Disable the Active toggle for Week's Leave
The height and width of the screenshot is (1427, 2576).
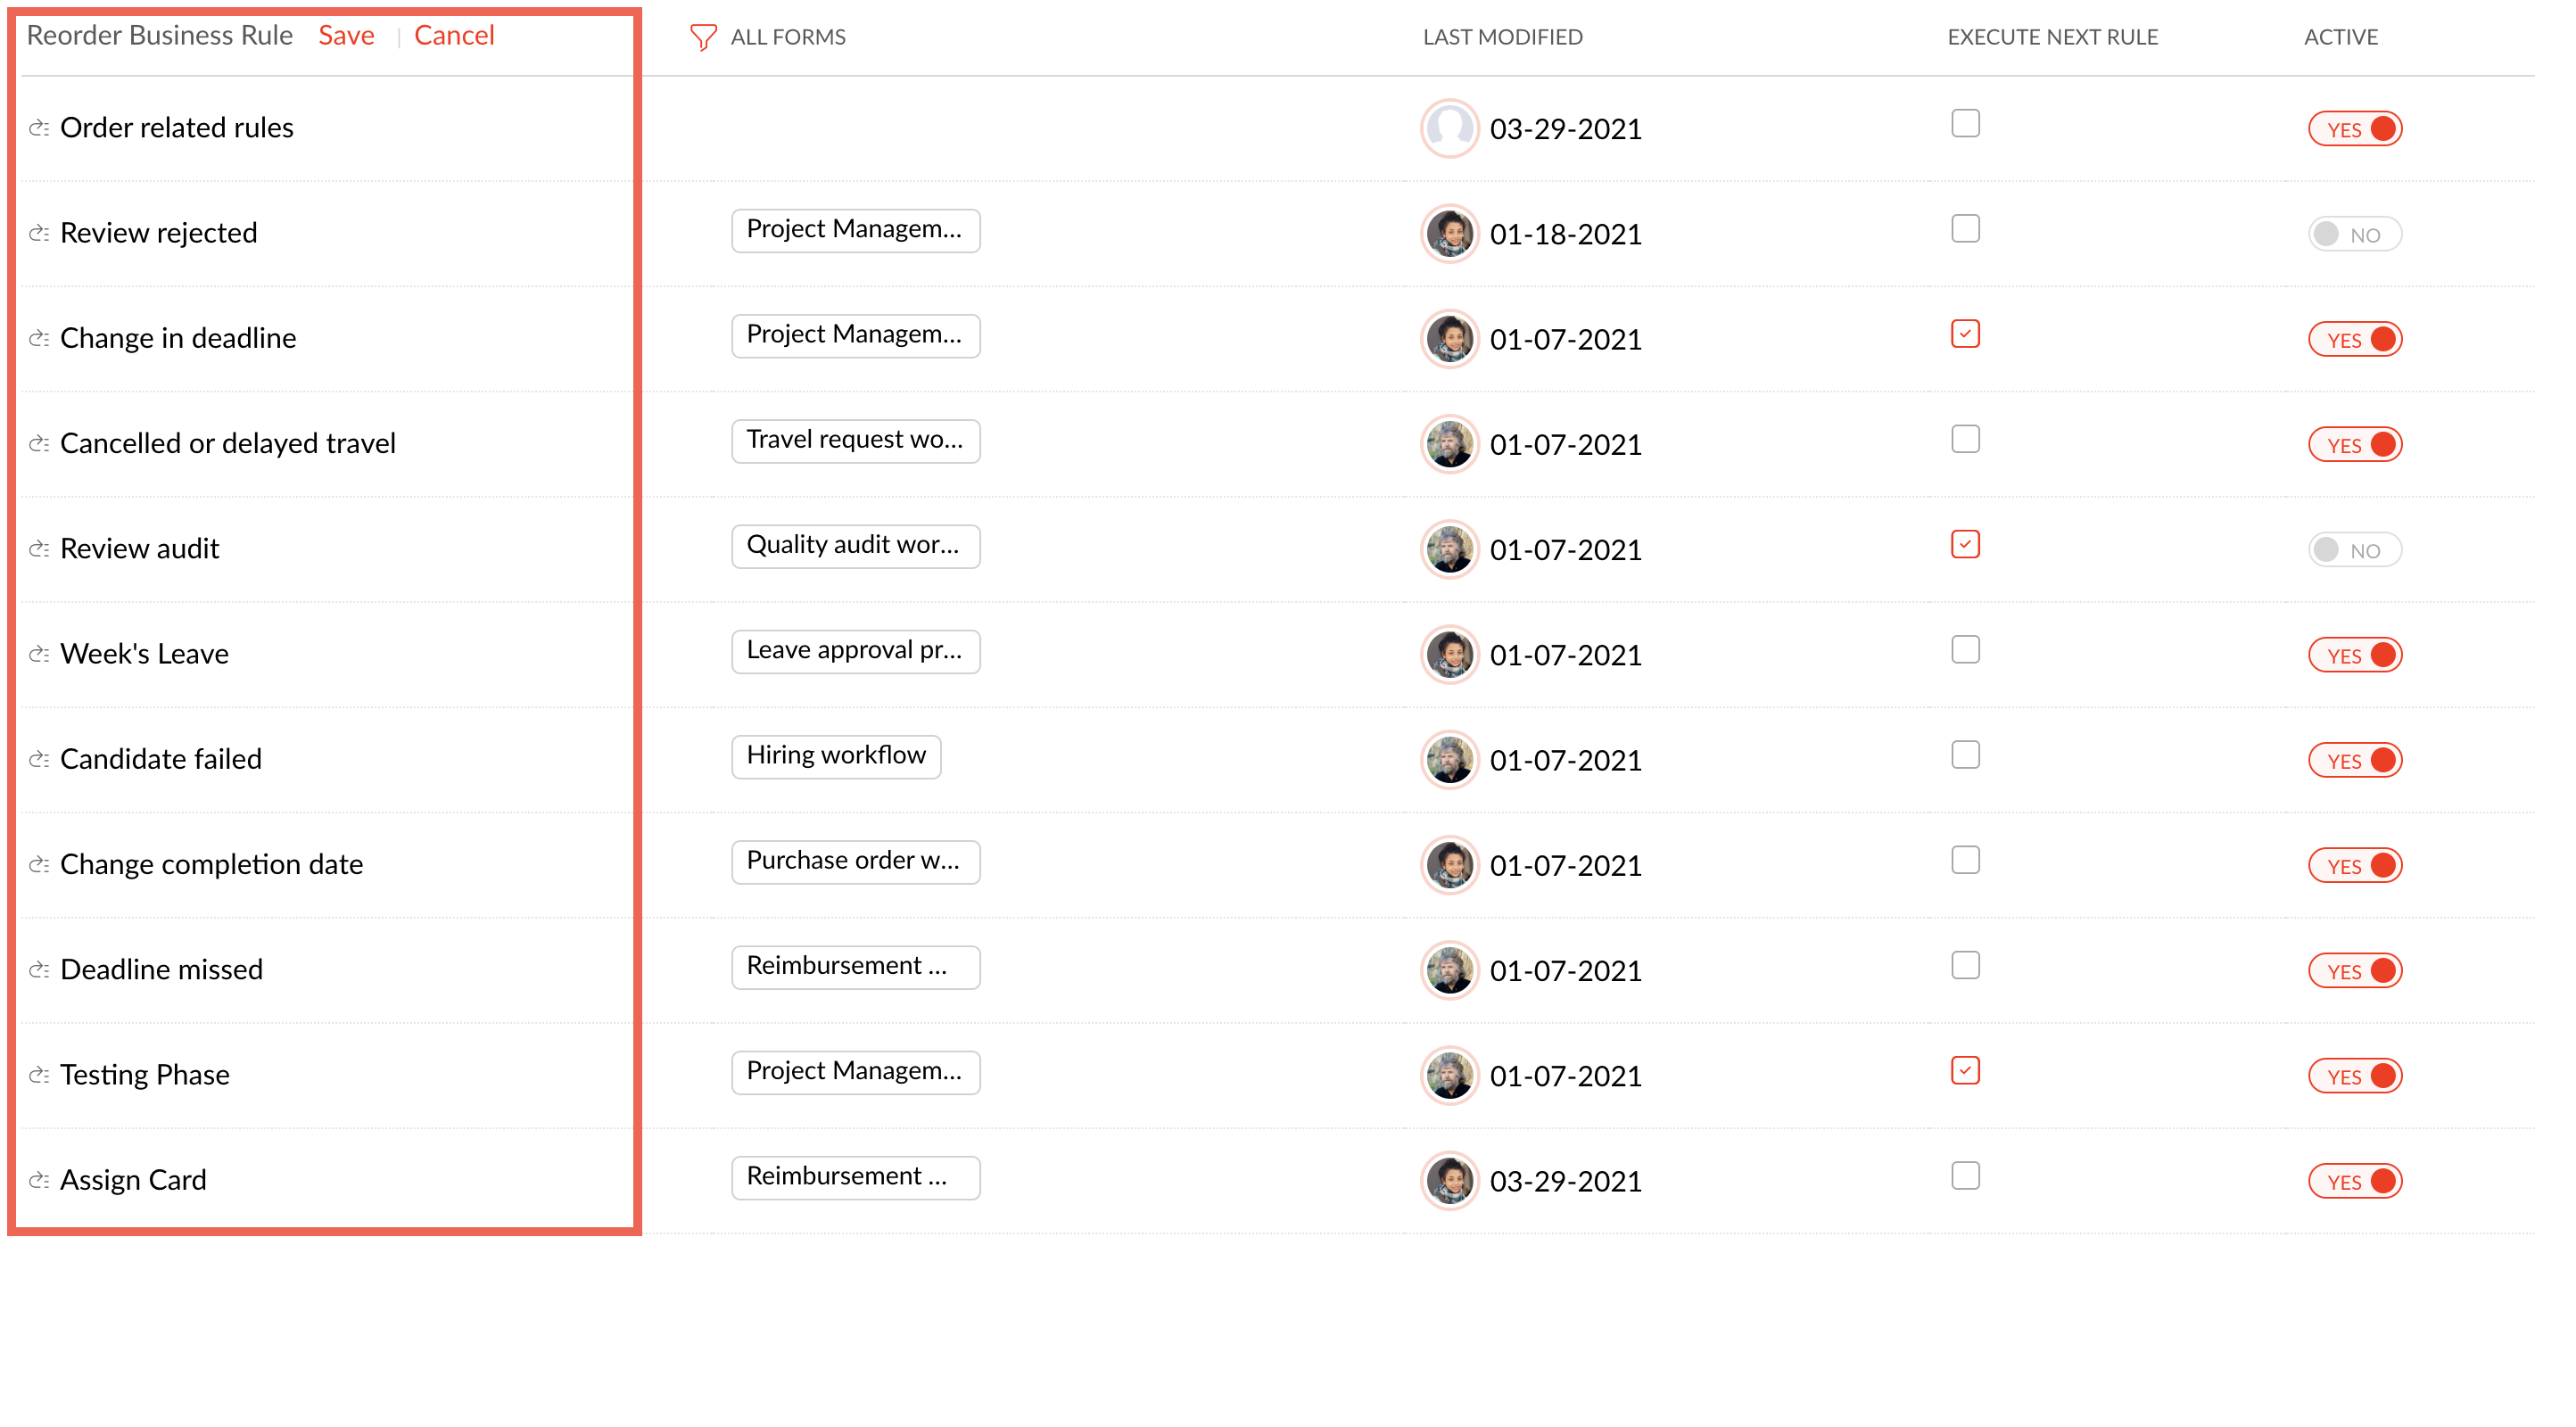(x=2353, y=655)
